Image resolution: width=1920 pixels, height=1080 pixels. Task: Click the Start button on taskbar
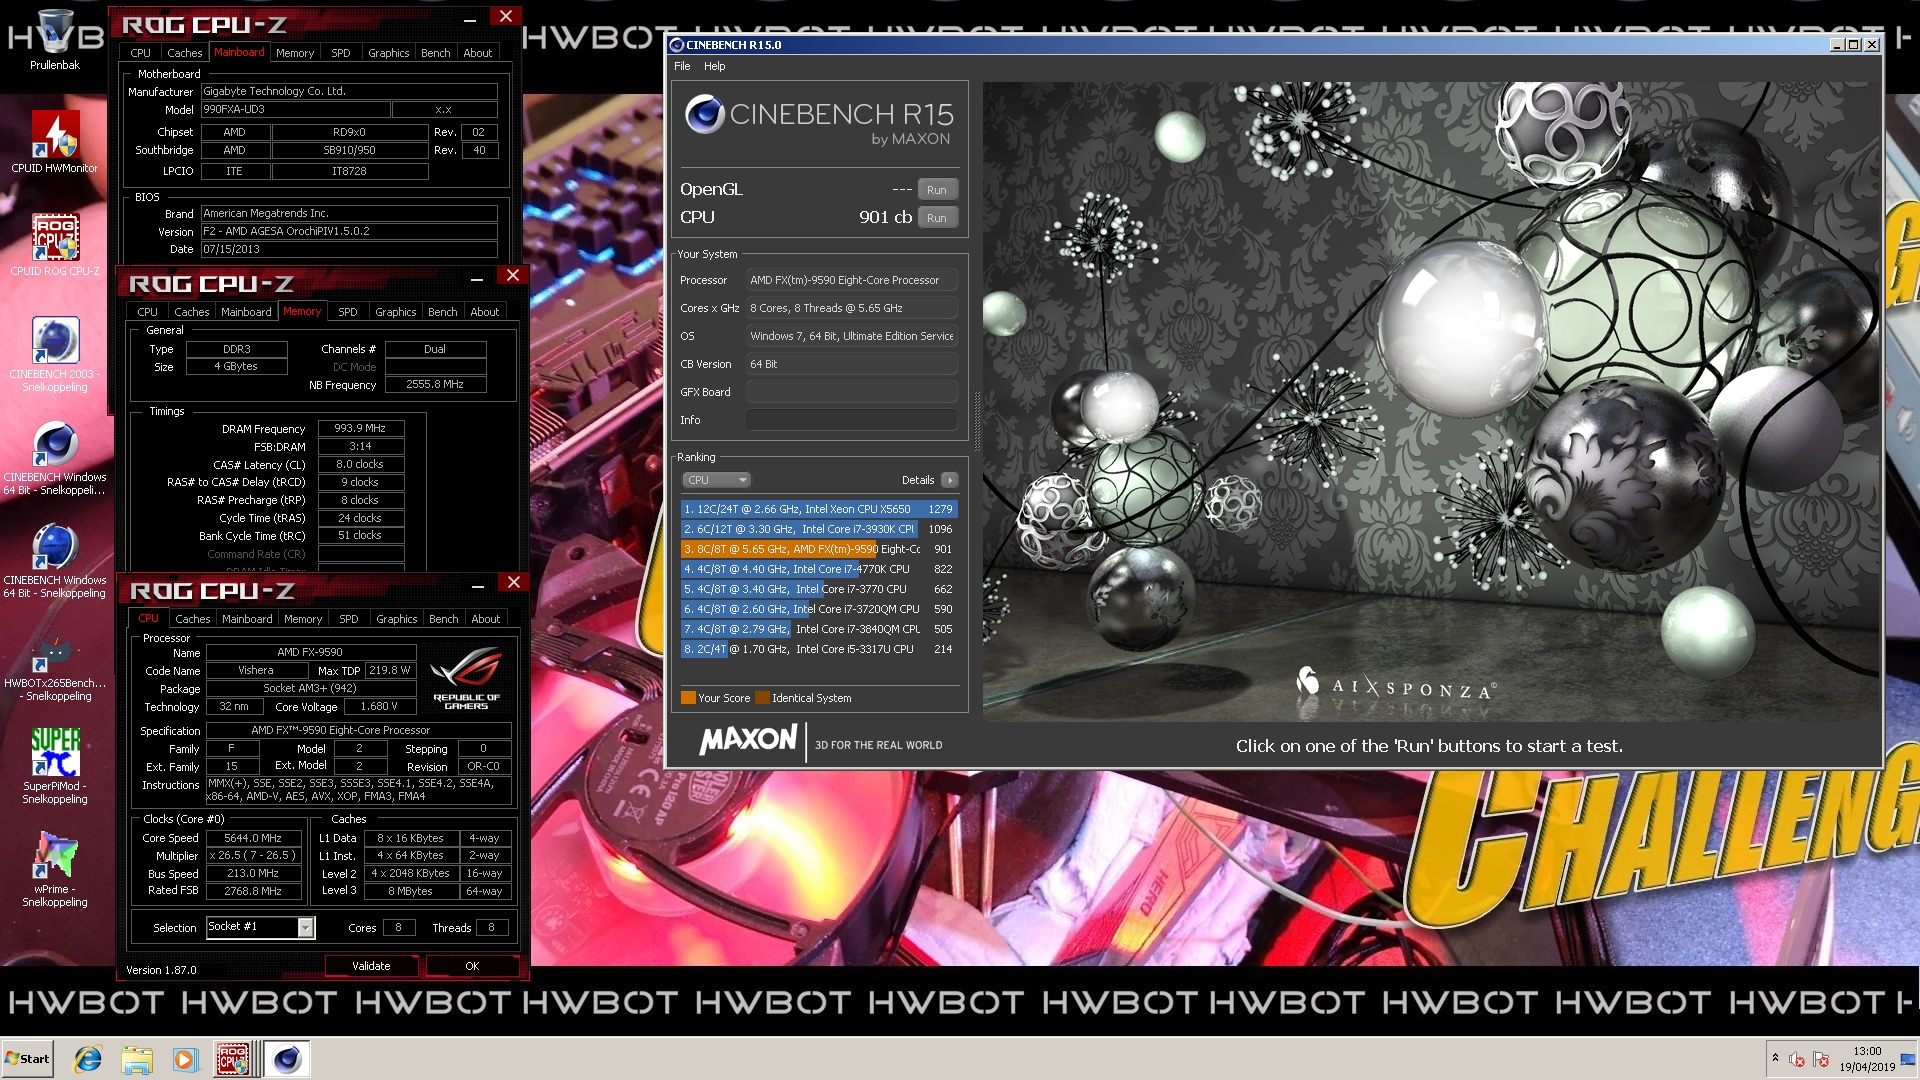coord(28,1059)
